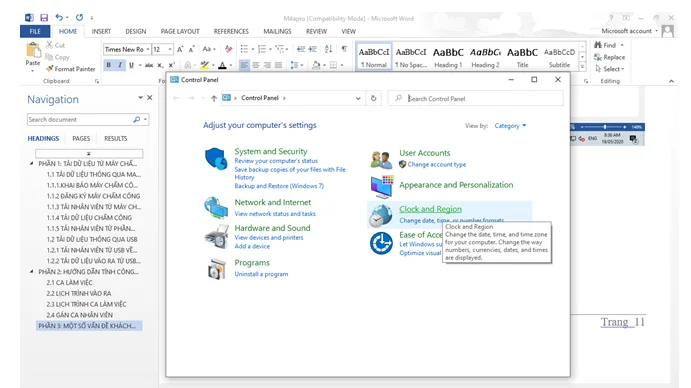This screenshot has width=691, height=388.
Task: Switch to the PAGE LAYOUT ribbon tab
Action: [x=180, y=31]
